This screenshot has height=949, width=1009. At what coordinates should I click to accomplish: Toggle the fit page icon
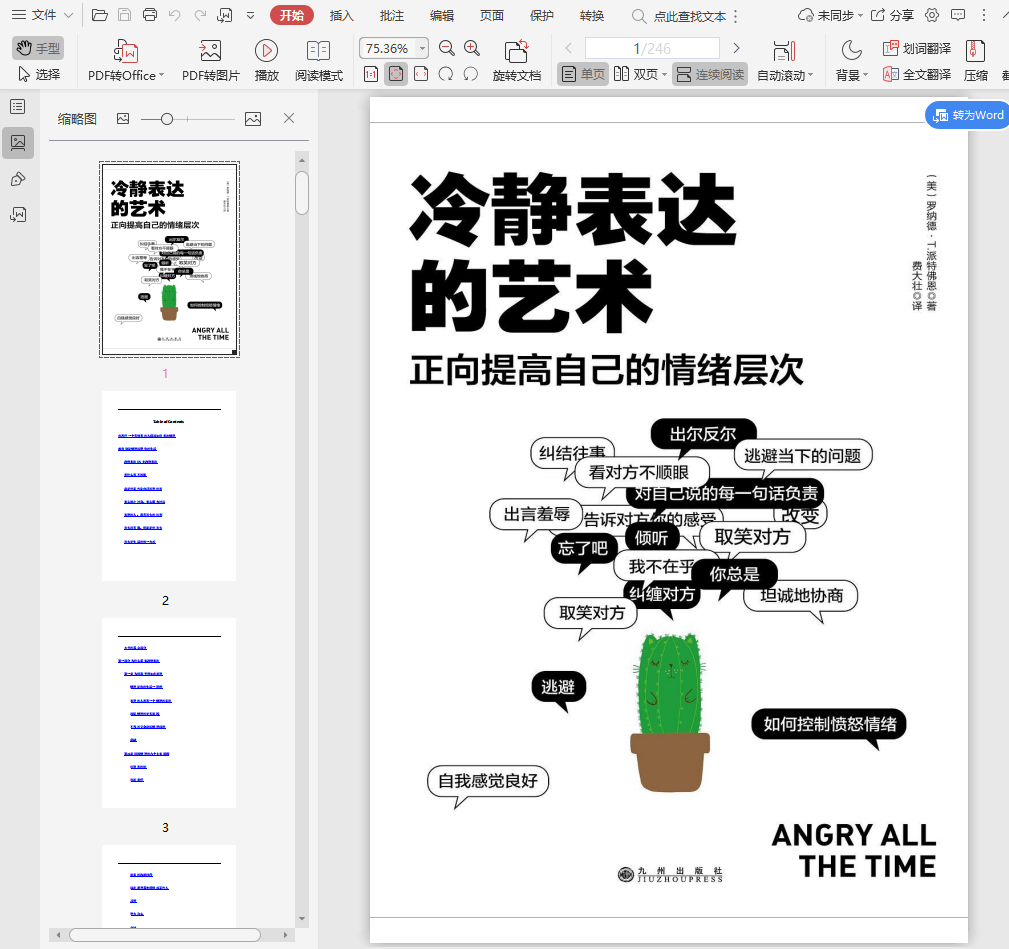click(x=396, y=74)
